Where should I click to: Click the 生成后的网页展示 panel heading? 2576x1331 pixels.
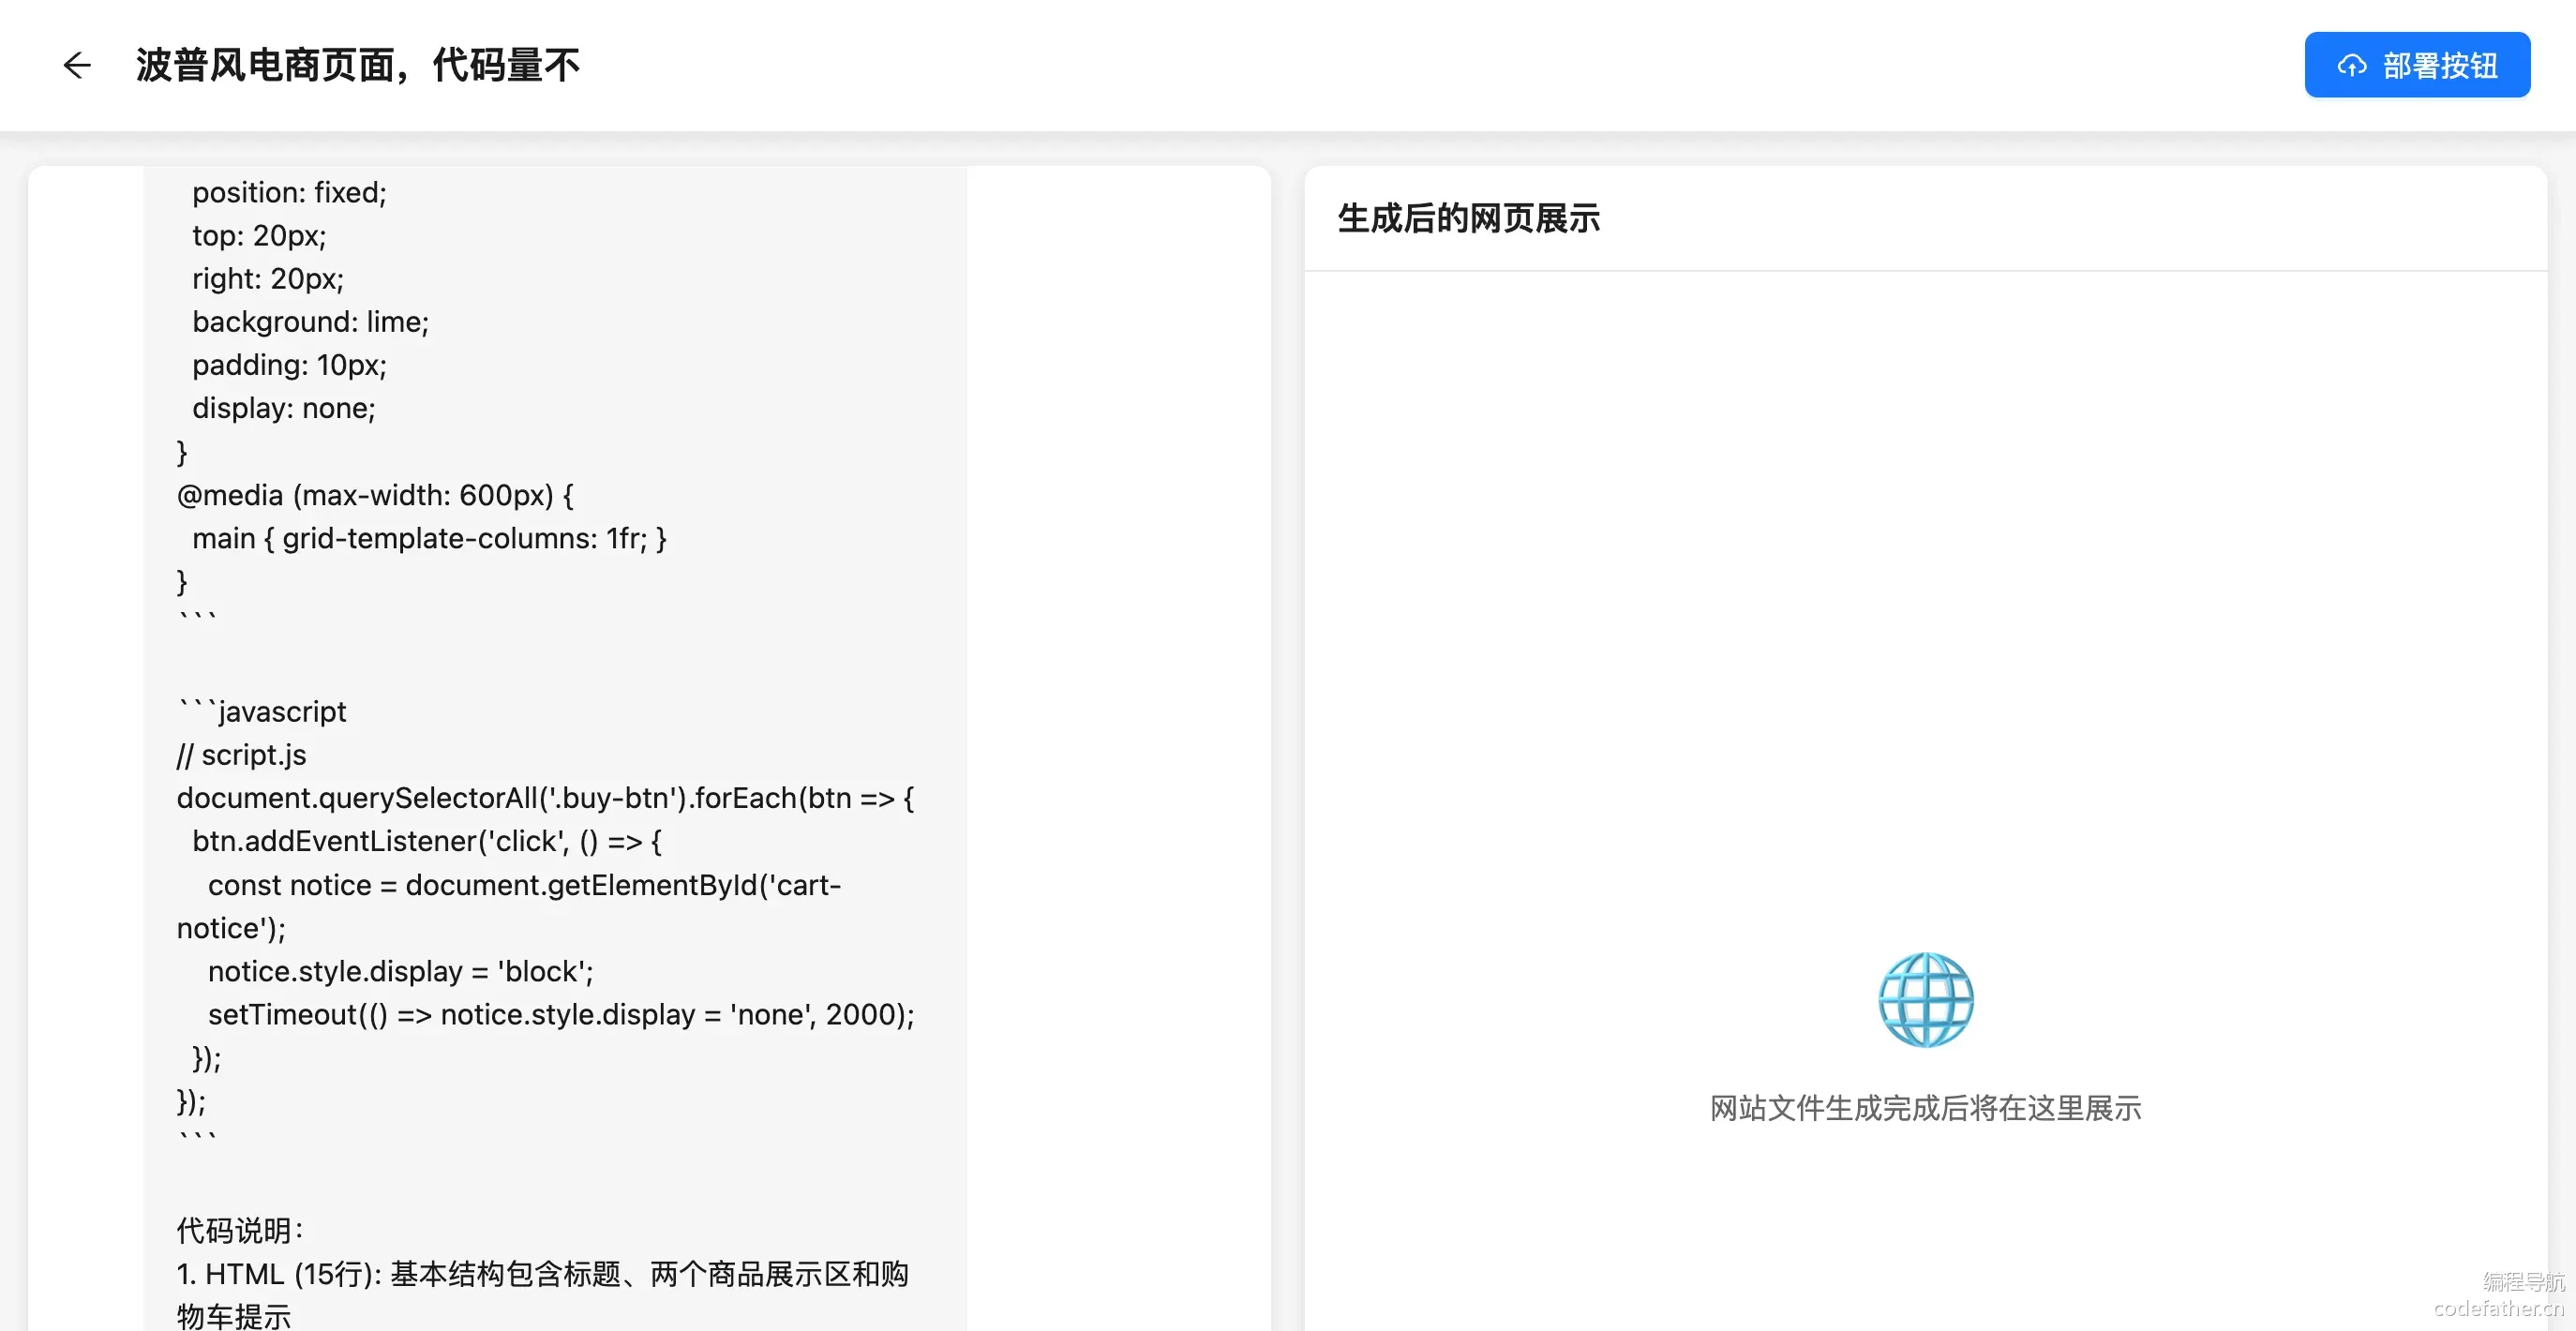(x=1468, y=218)
